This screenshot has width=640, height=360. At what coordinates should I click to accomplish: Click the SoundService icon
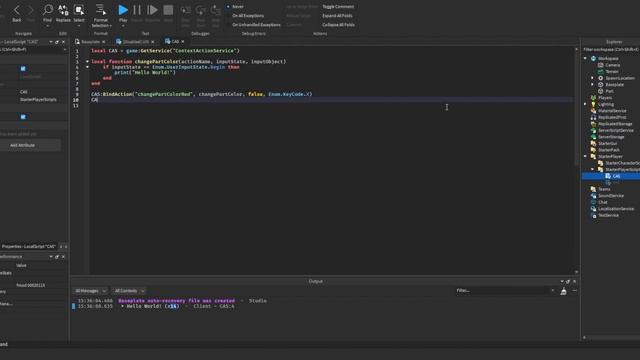click(593, 196)
